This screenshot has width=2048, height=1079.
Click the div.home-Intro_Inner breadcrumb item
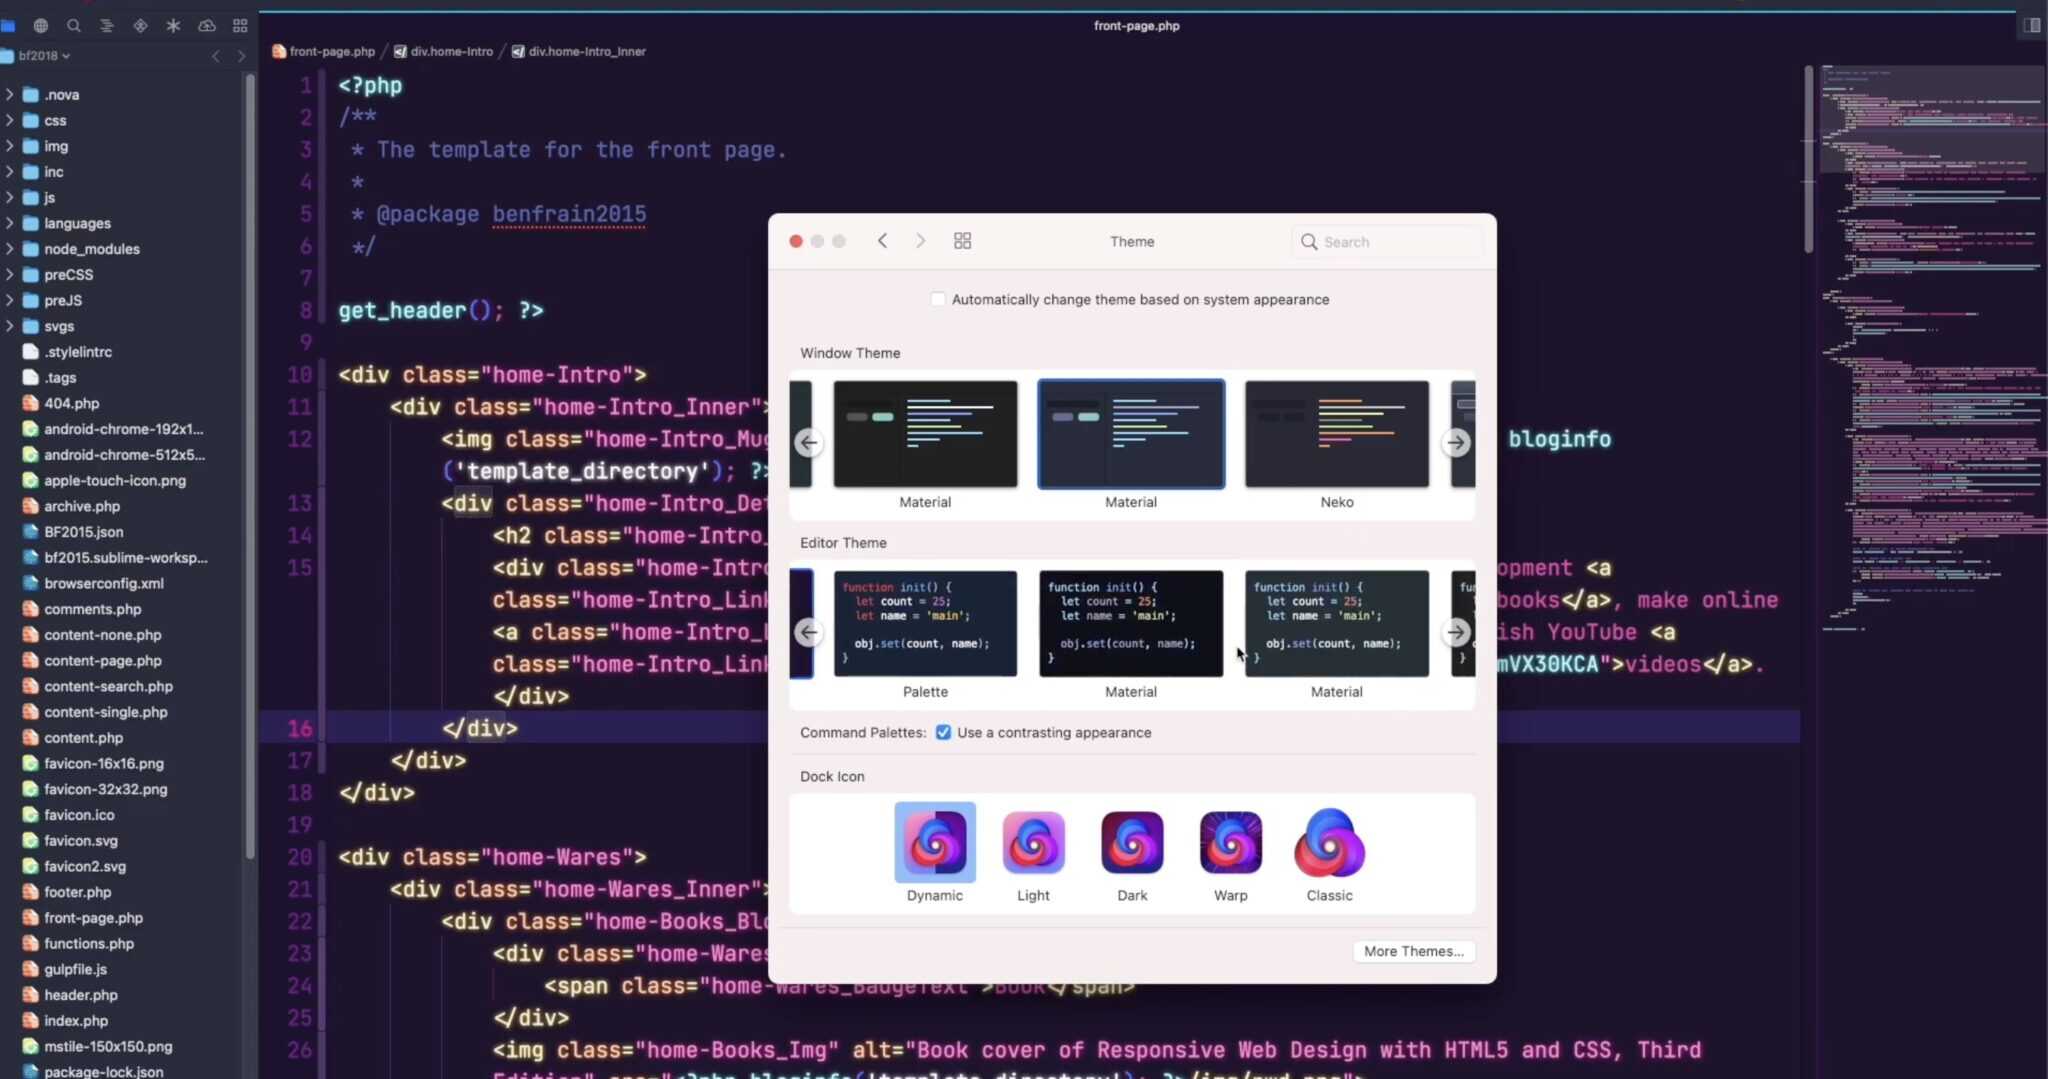585,51
